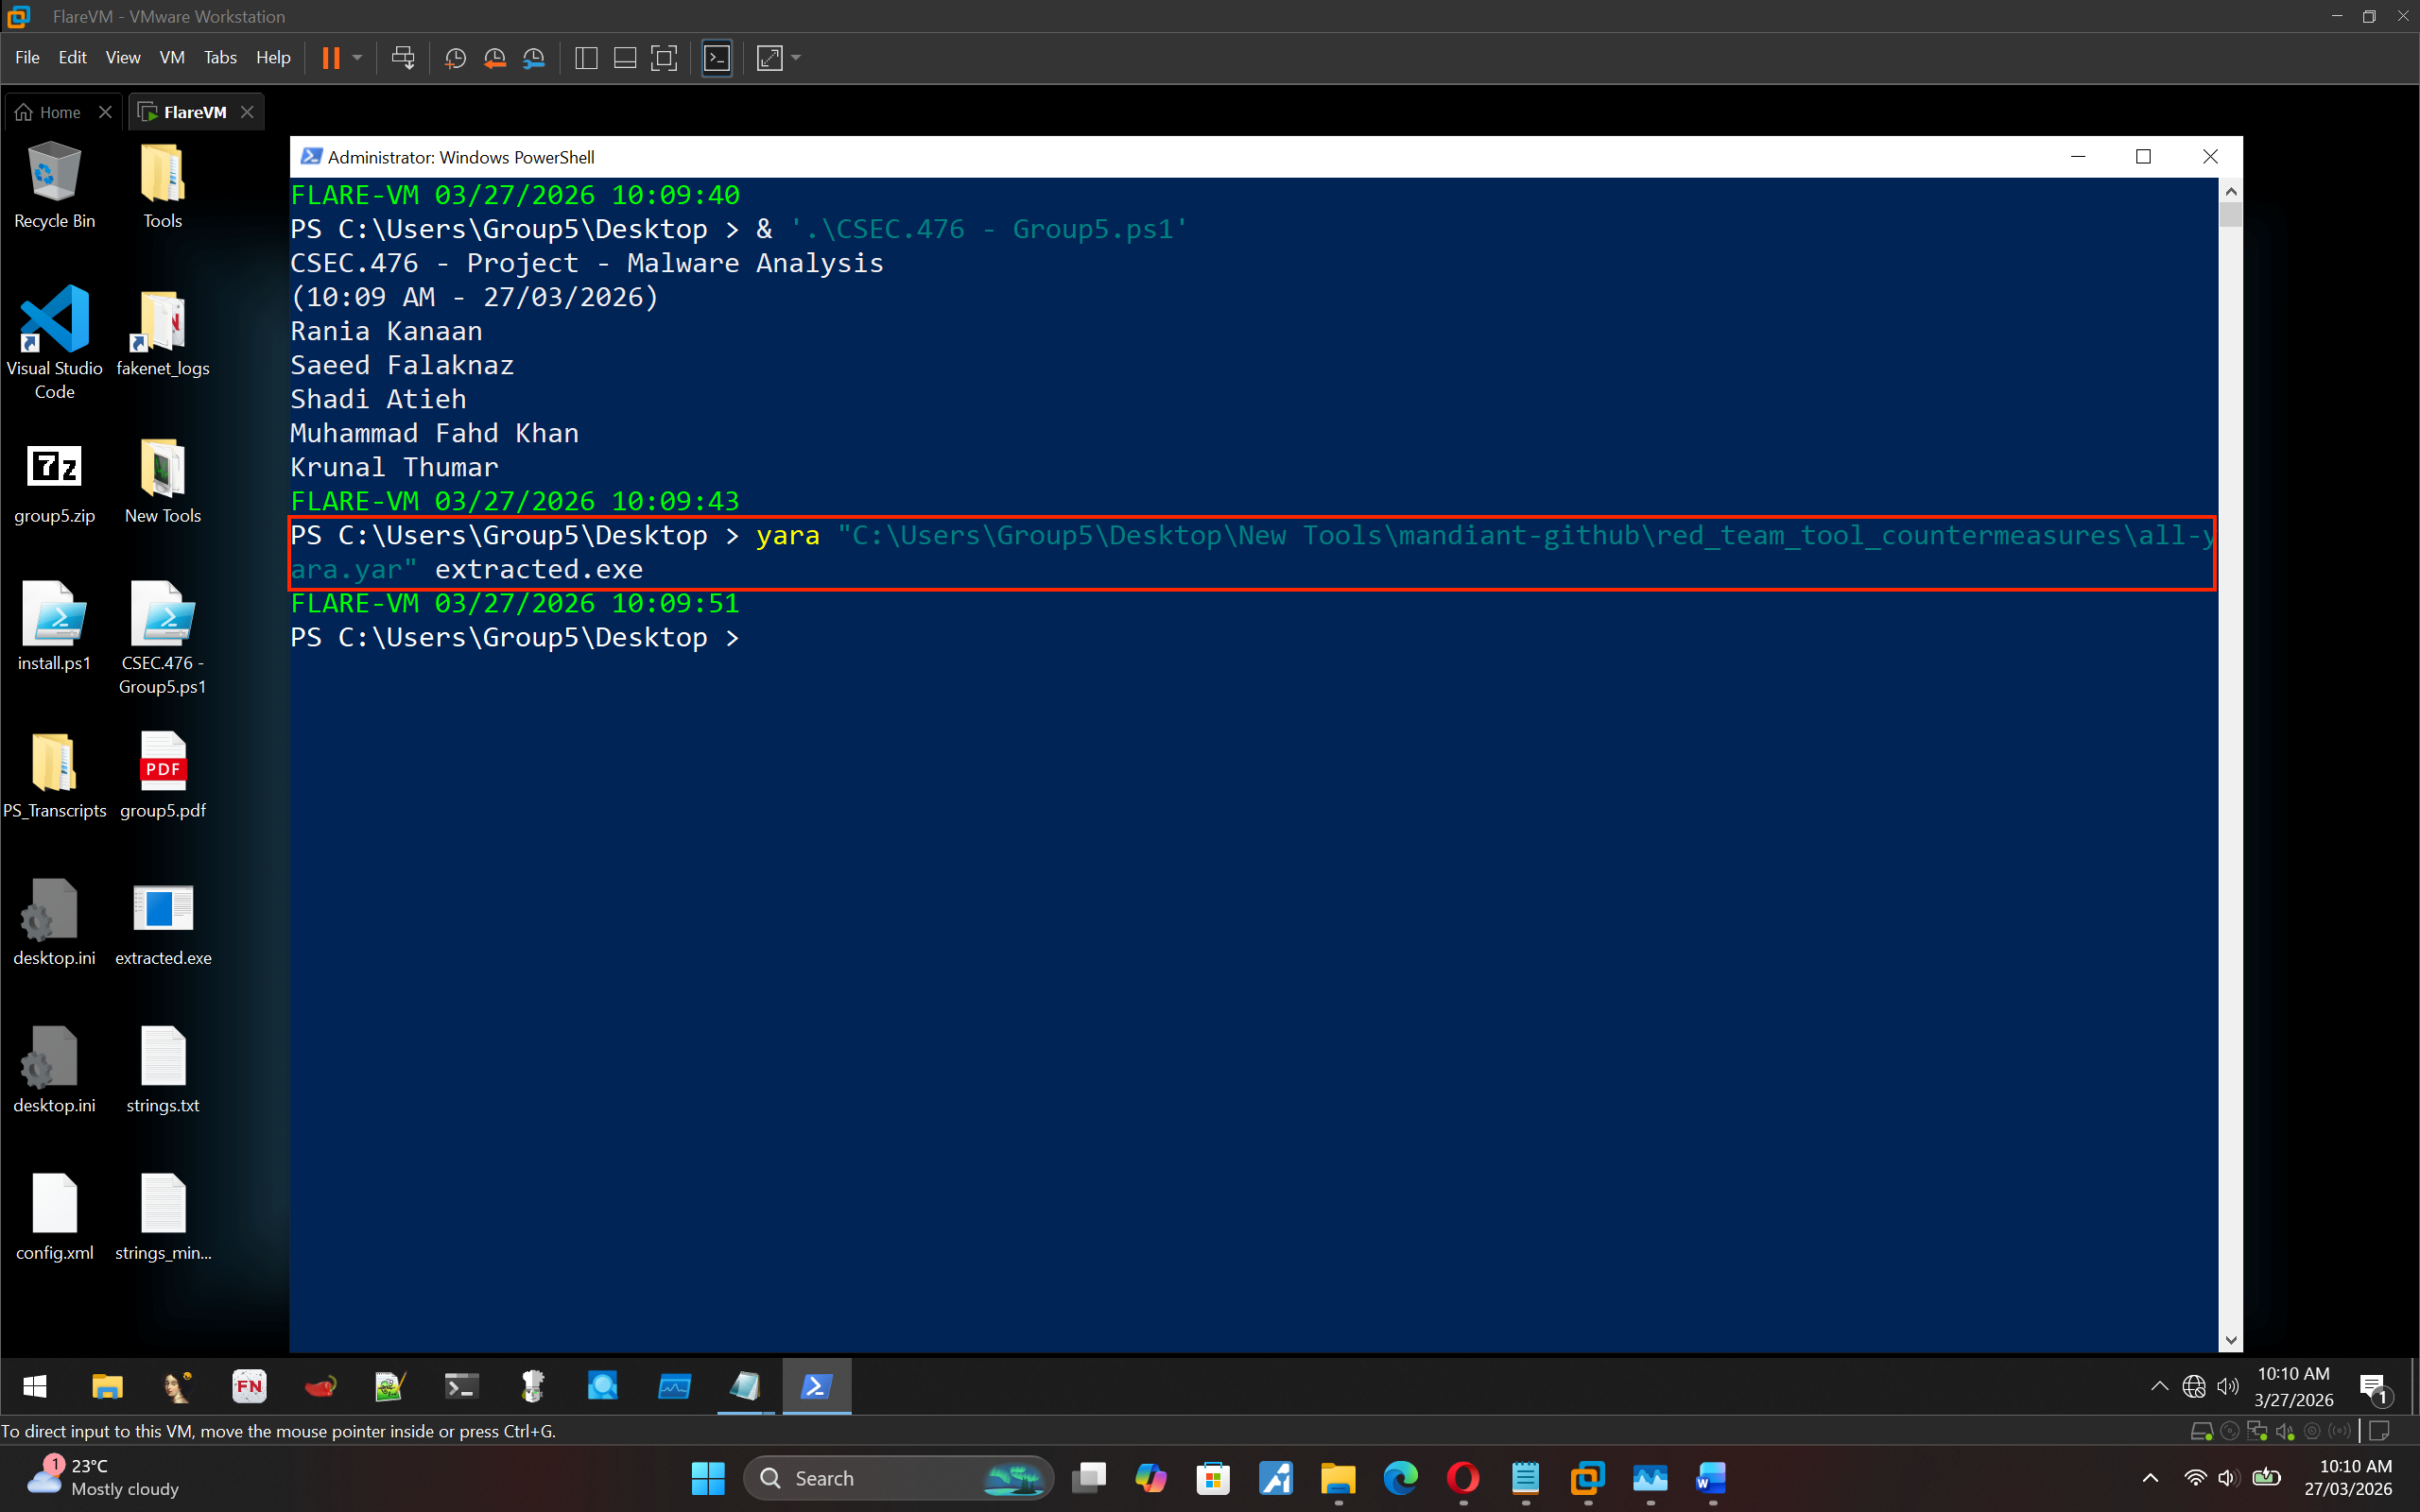Open the VM menu
This screenshot has height=1512, width=2420.
click(x=171, y=58)
